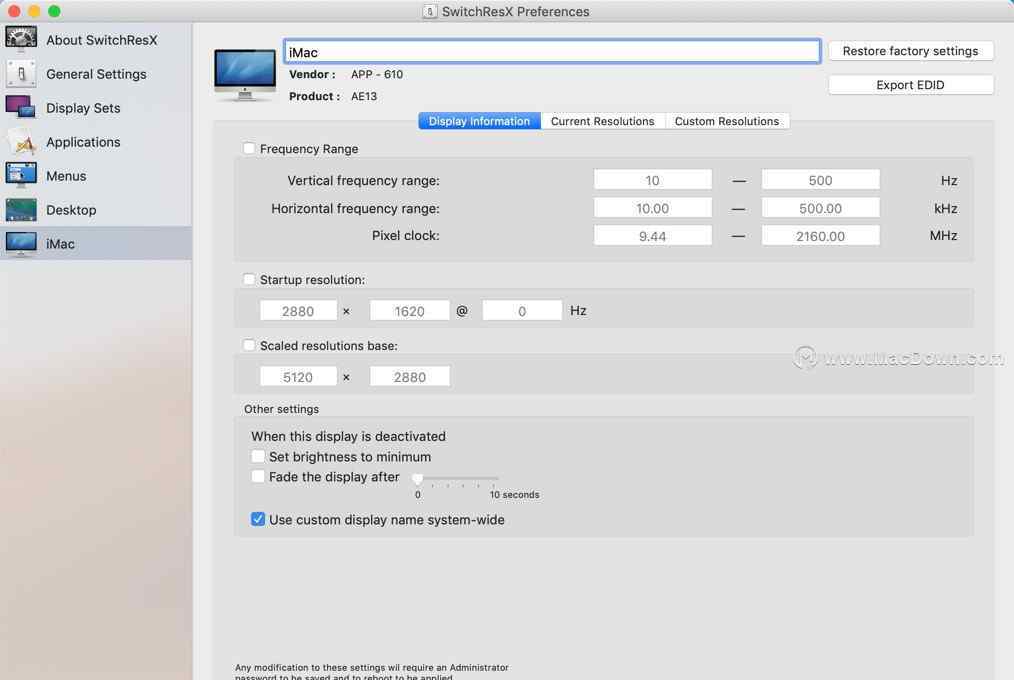Open Display Sets pane

click(x=83, y=108)
